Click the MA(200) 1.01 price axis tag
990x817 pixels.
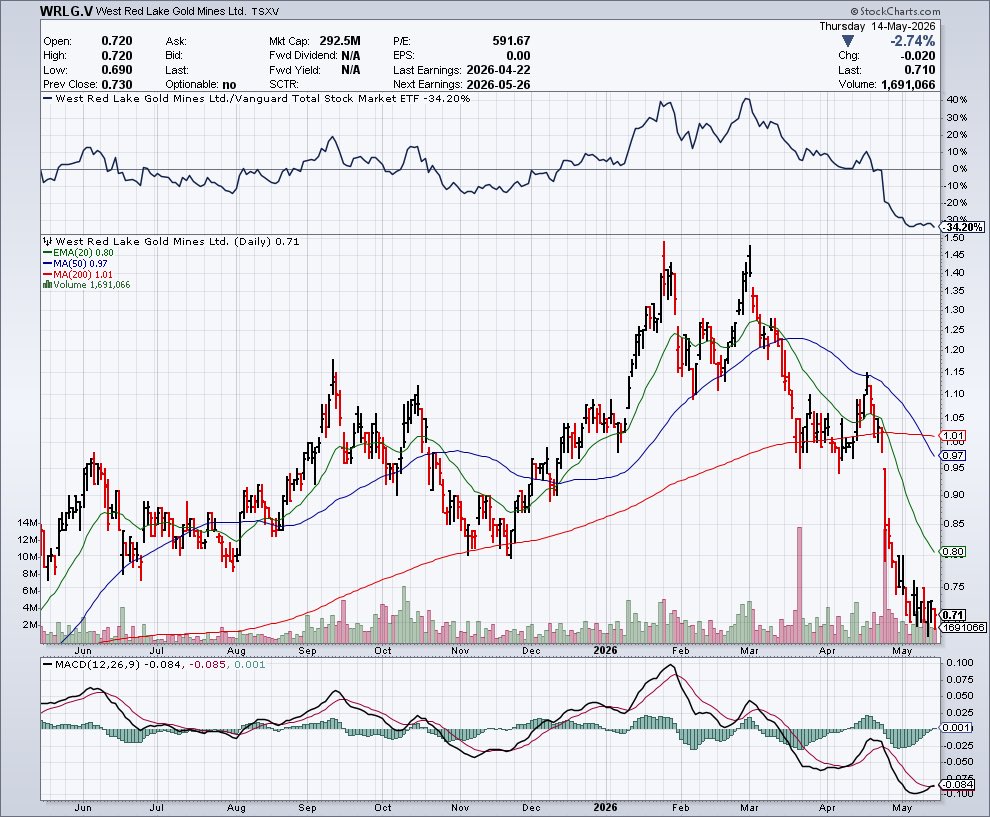pos(953,435)
